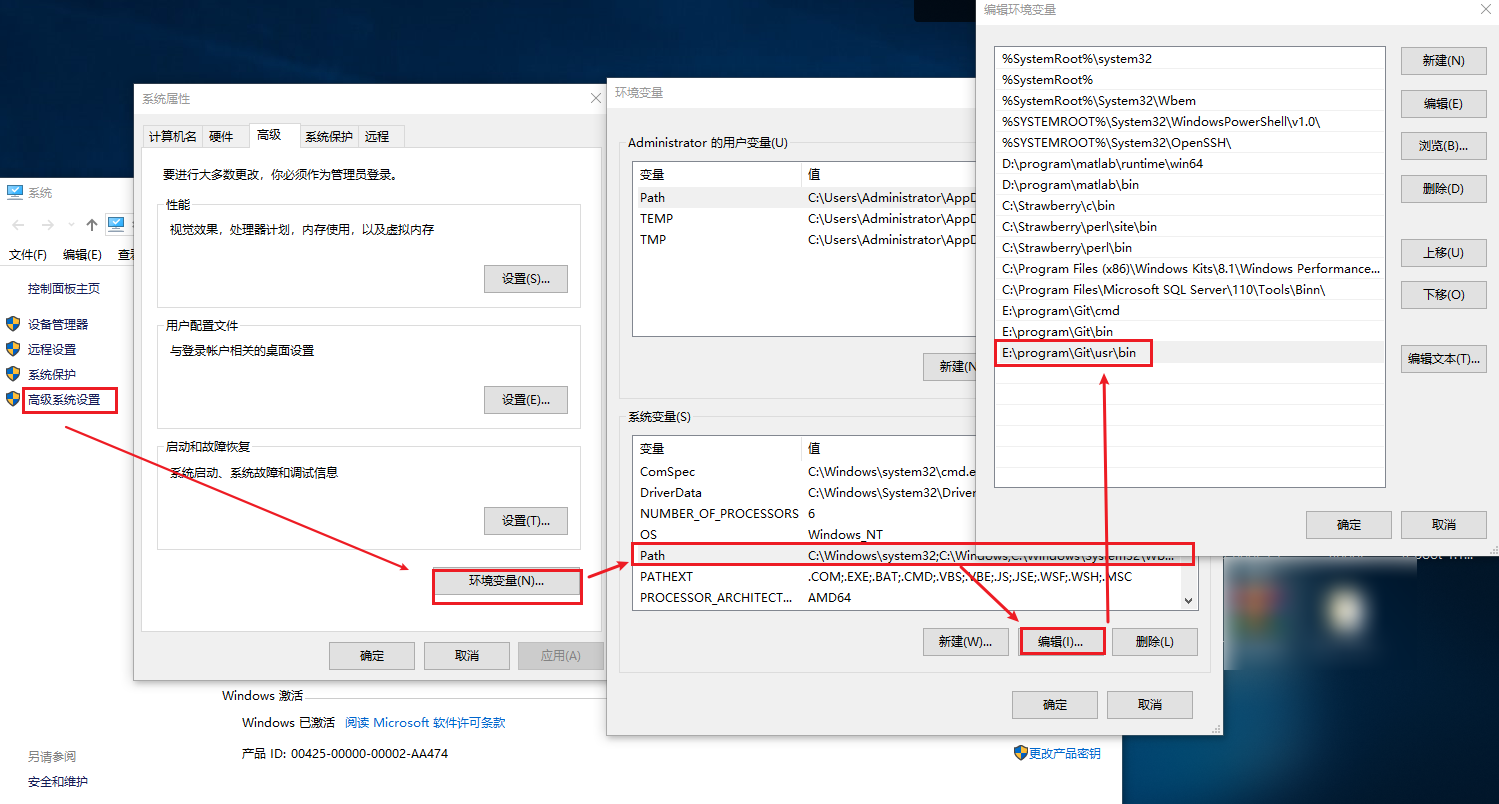Image resolution: width=1499 pixels, height=804 pixels.
Task: Click 设置(S) button under 性能
Action: pyautogui.click(x=526, y=279)
